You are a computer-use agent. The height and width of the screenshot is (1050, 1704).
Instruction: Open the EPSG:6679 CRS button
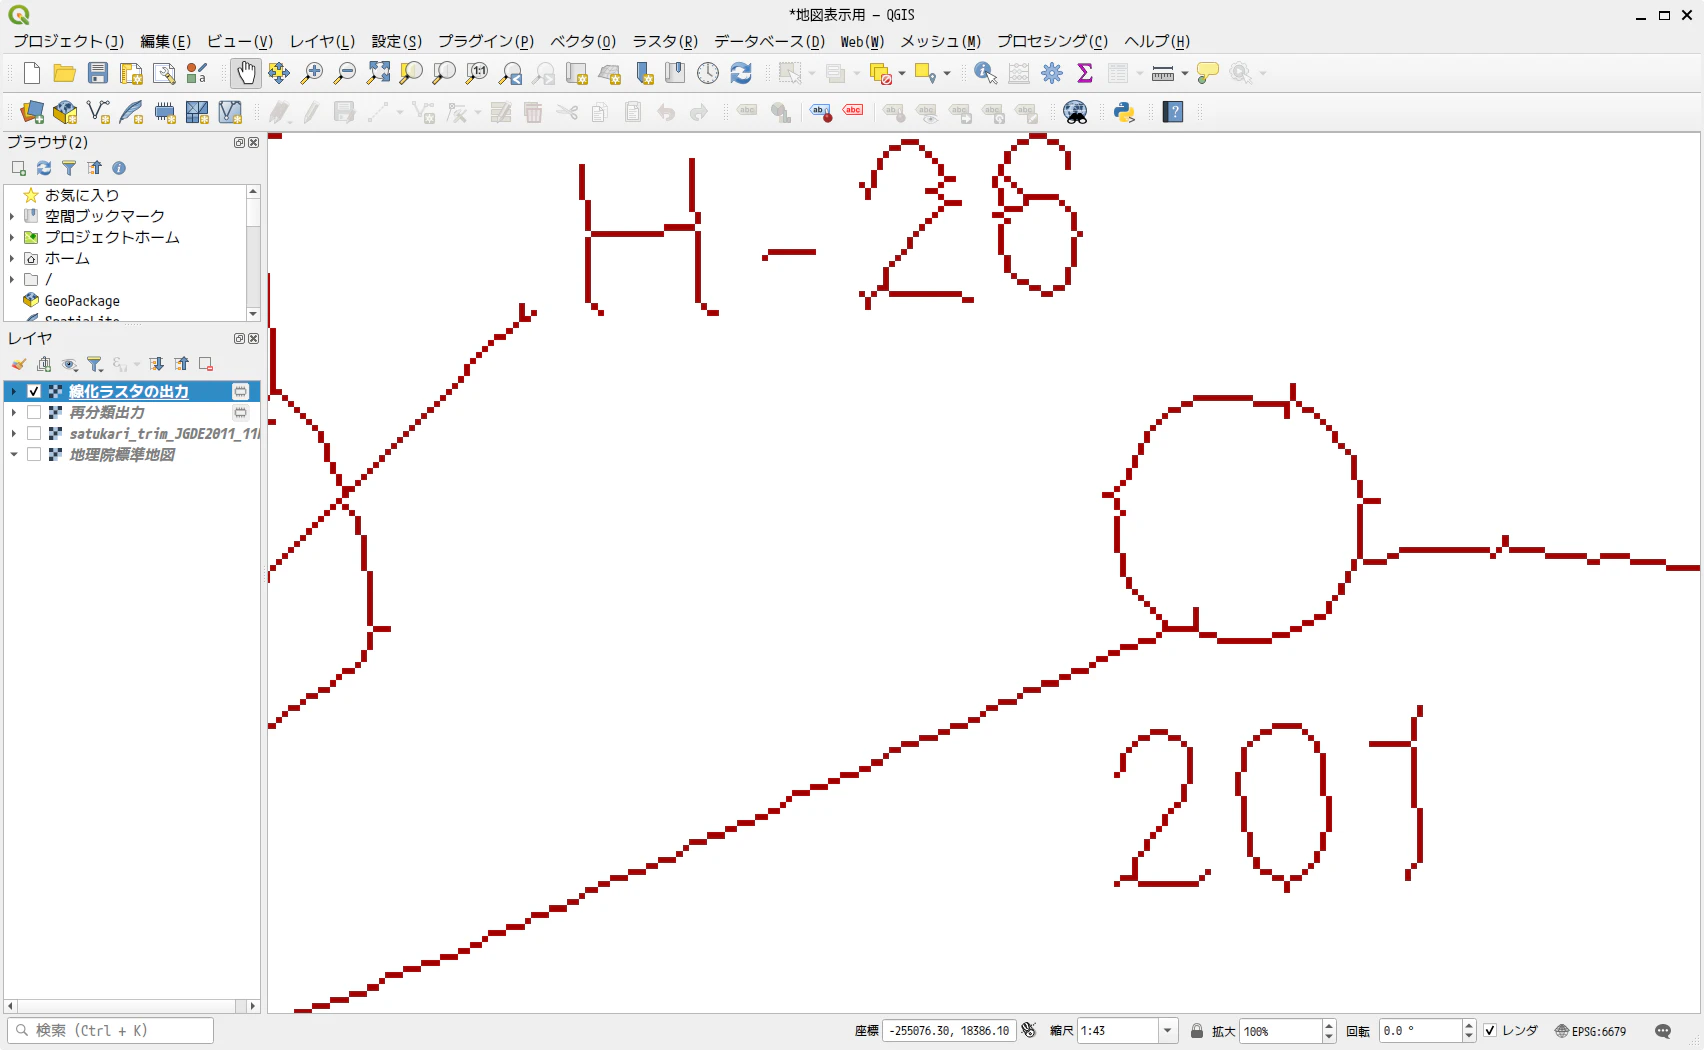pos(1590,1031)
